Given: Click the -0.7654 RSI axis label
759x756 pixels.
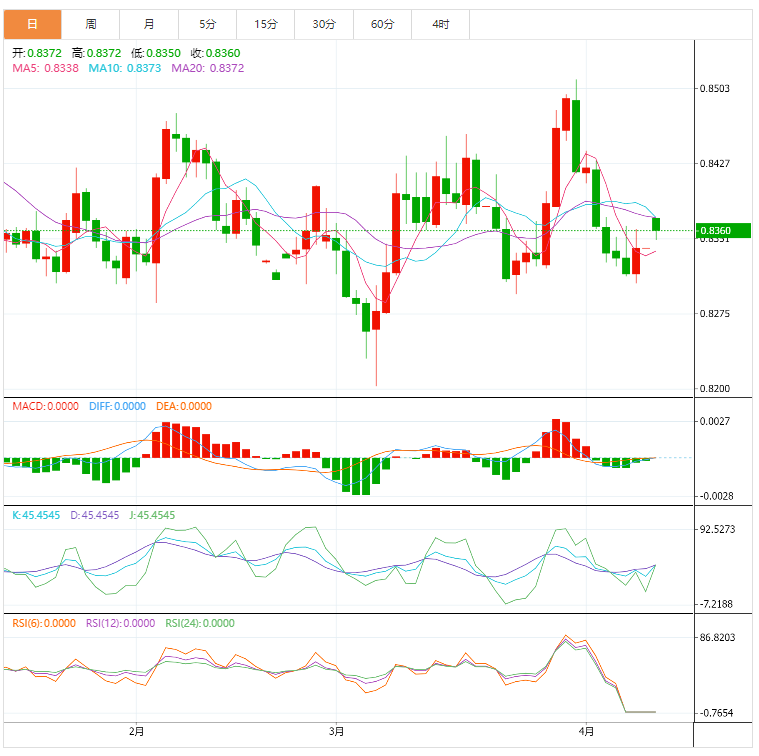Looking at the screenshot, I should [x=716, y=713].
